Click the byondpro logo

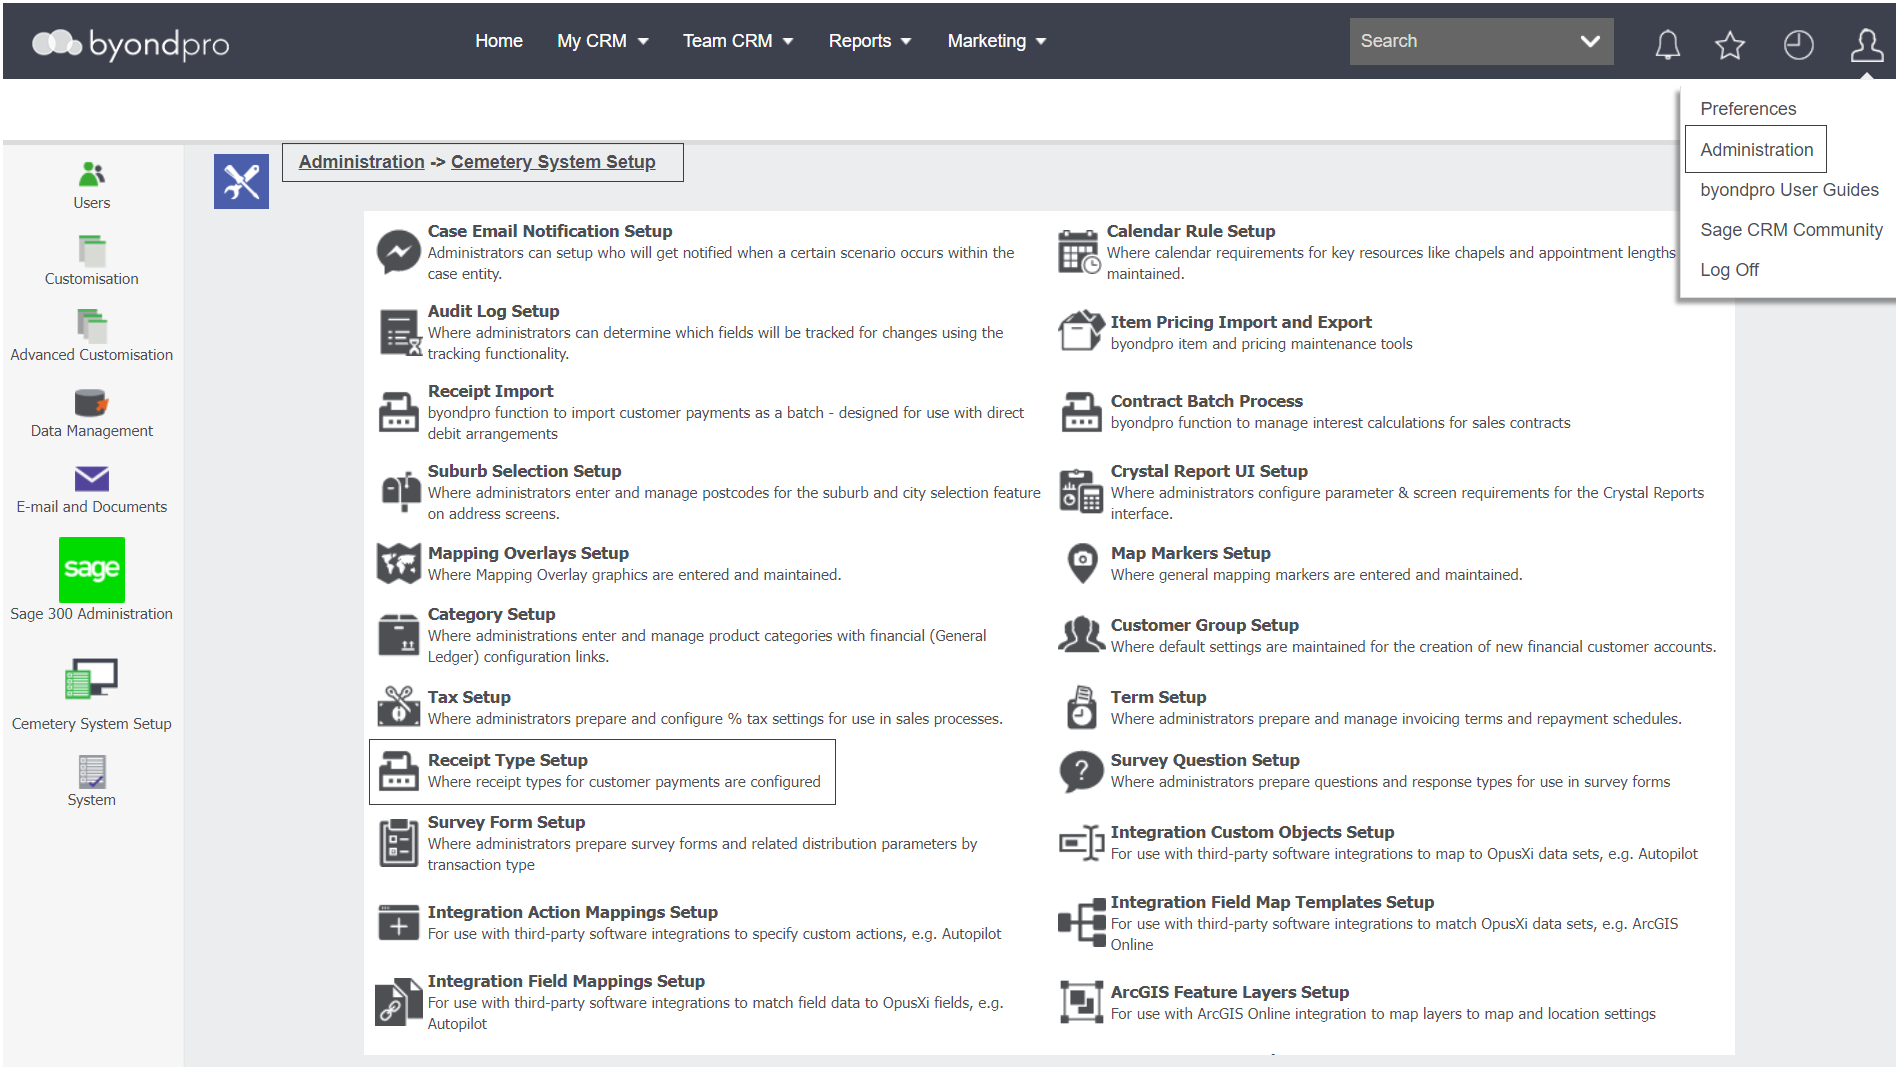[130, 43]
